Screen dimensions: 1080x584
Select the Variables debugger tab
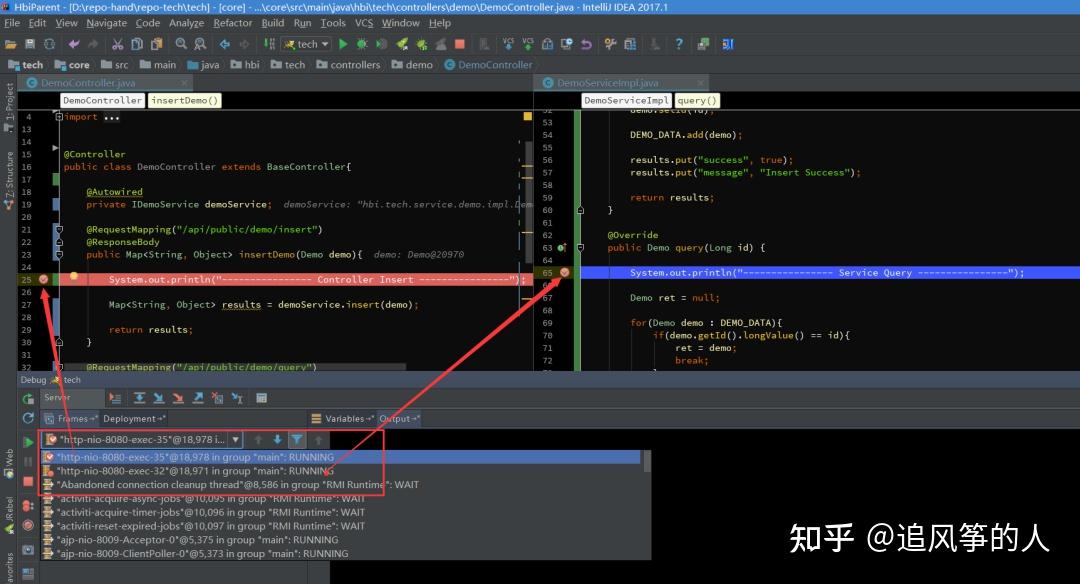pos(342,419)
